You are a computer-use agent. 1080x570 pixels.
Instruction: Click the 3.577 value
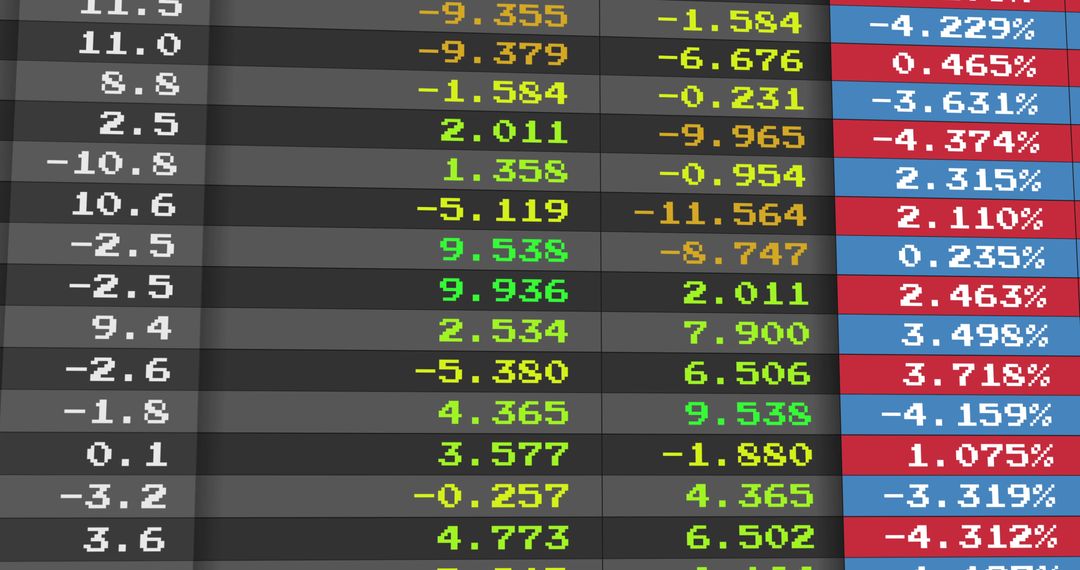pyautogui.click(x=503, y=455)
